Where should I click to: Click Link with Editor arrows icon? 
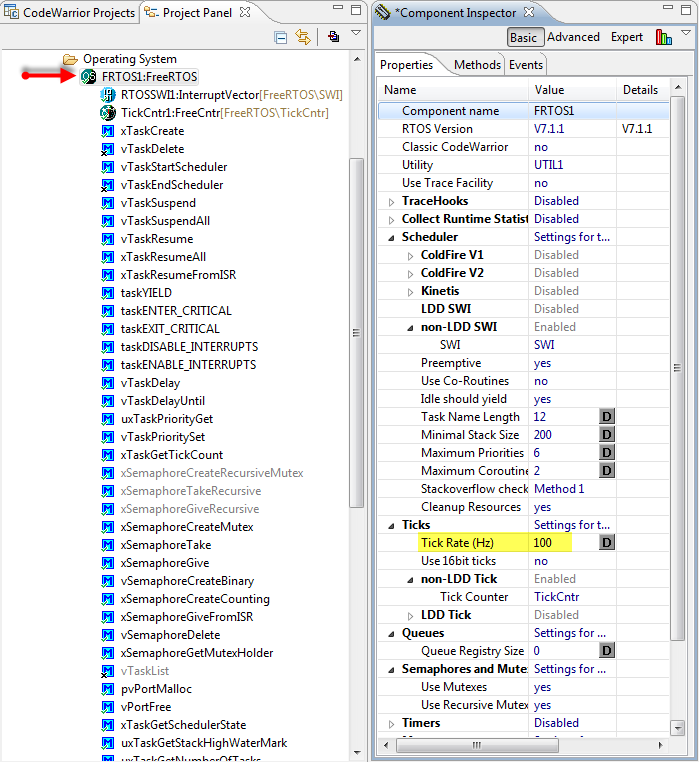tap(303, 37)
